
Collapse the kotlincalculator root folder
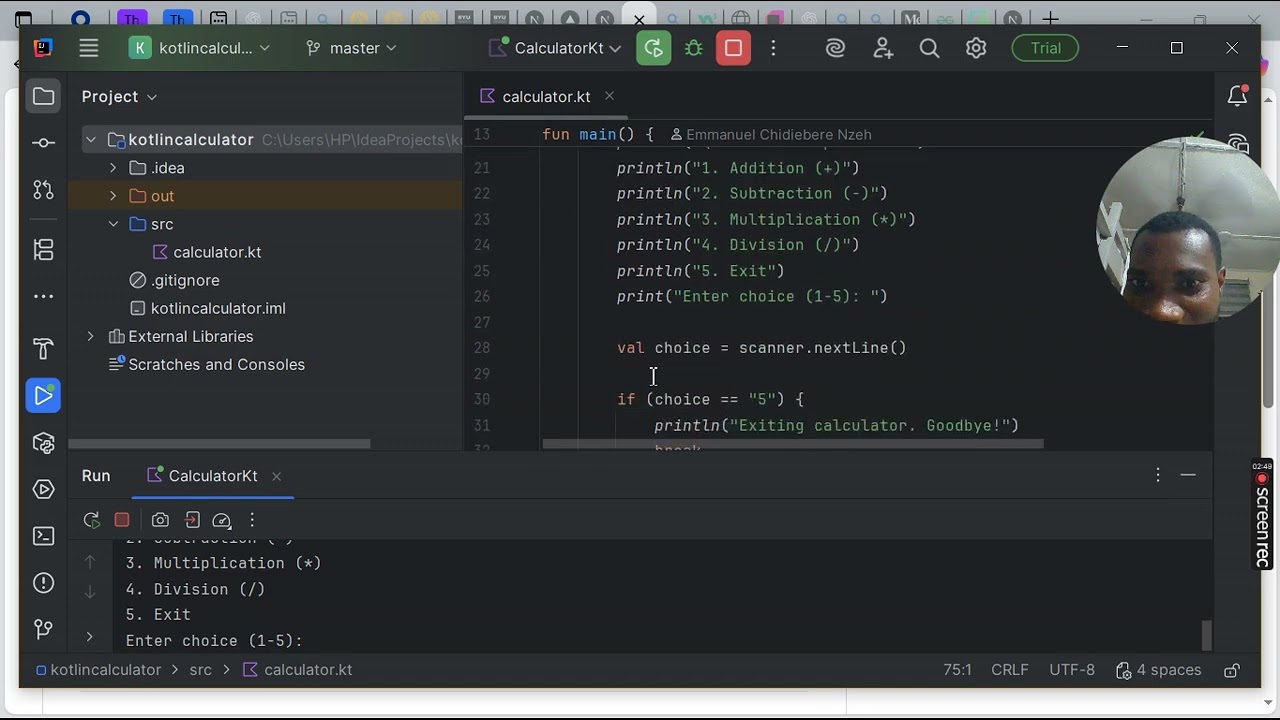coord(91,140)
